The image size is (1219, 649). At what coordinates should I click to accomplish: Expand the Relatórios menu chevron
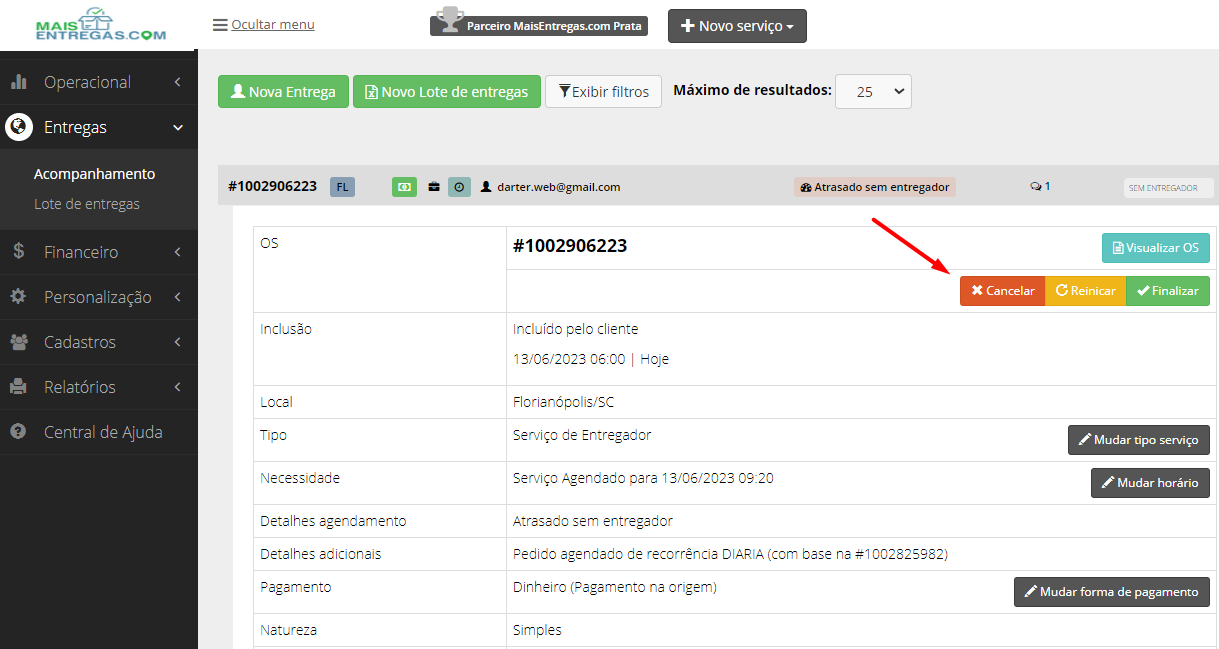click(x=177, y=387)
